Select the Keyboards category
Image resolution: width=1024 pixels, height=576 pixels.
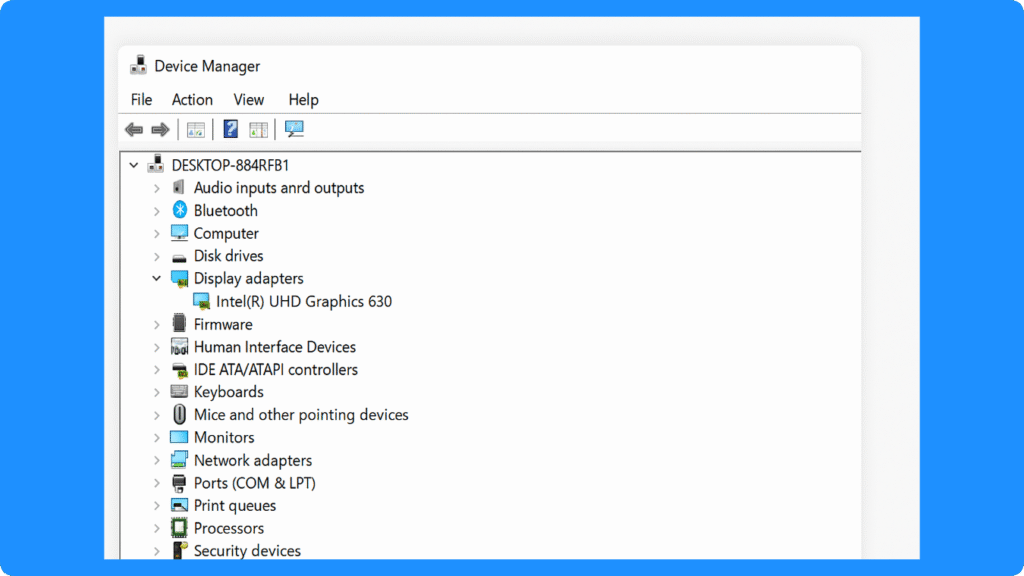pos(228,392)
